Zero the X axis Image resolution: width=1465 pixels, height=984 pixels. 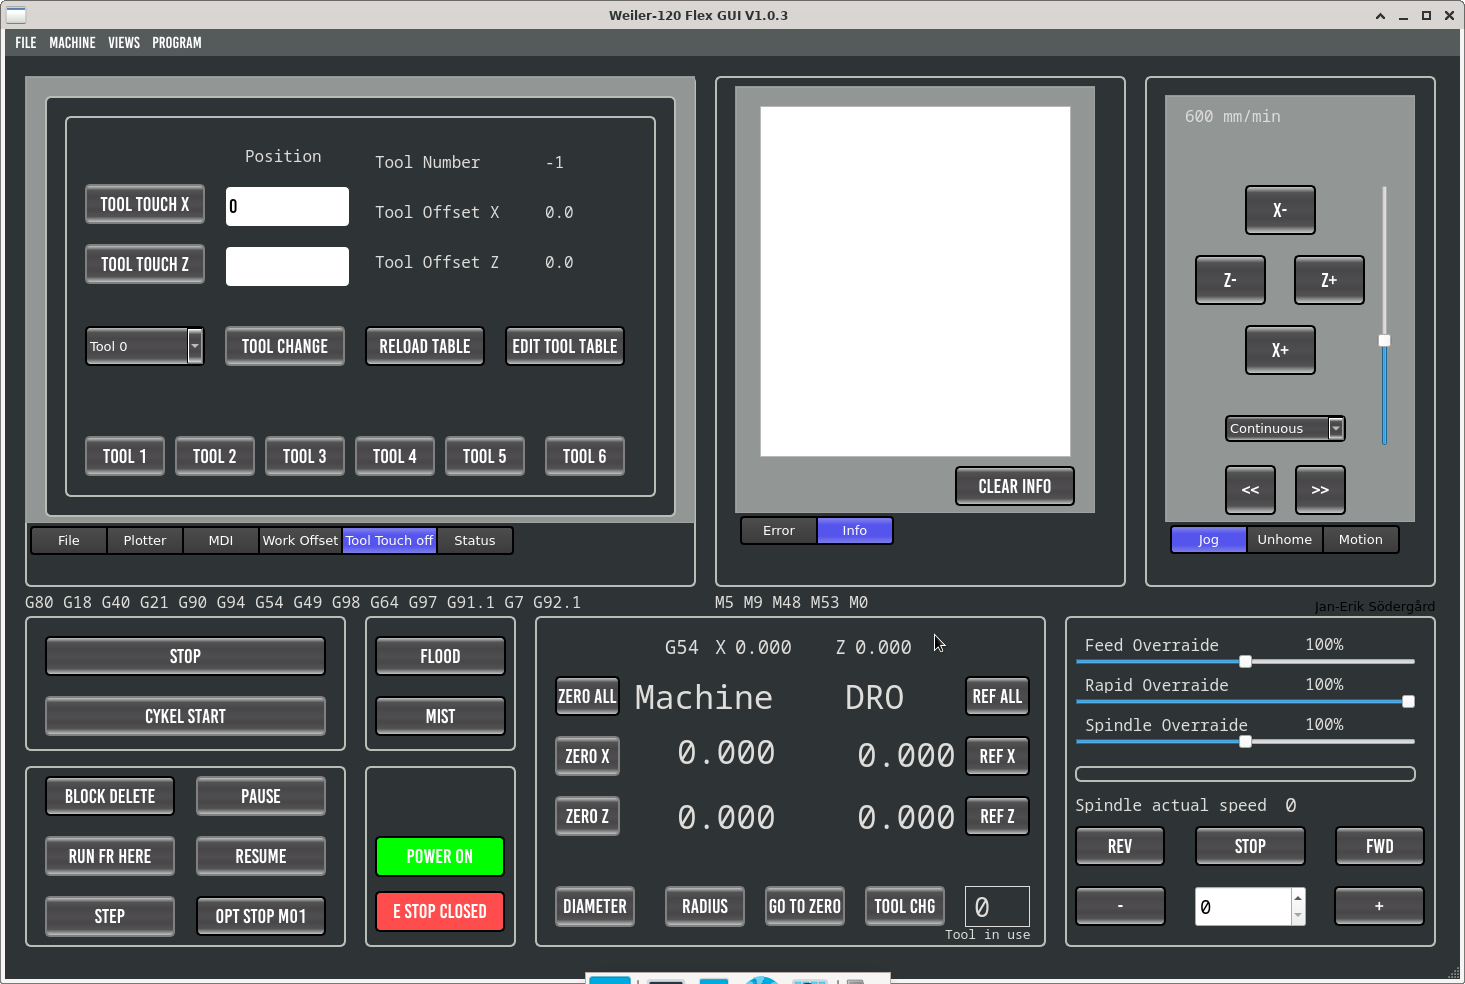click(587, 756)
